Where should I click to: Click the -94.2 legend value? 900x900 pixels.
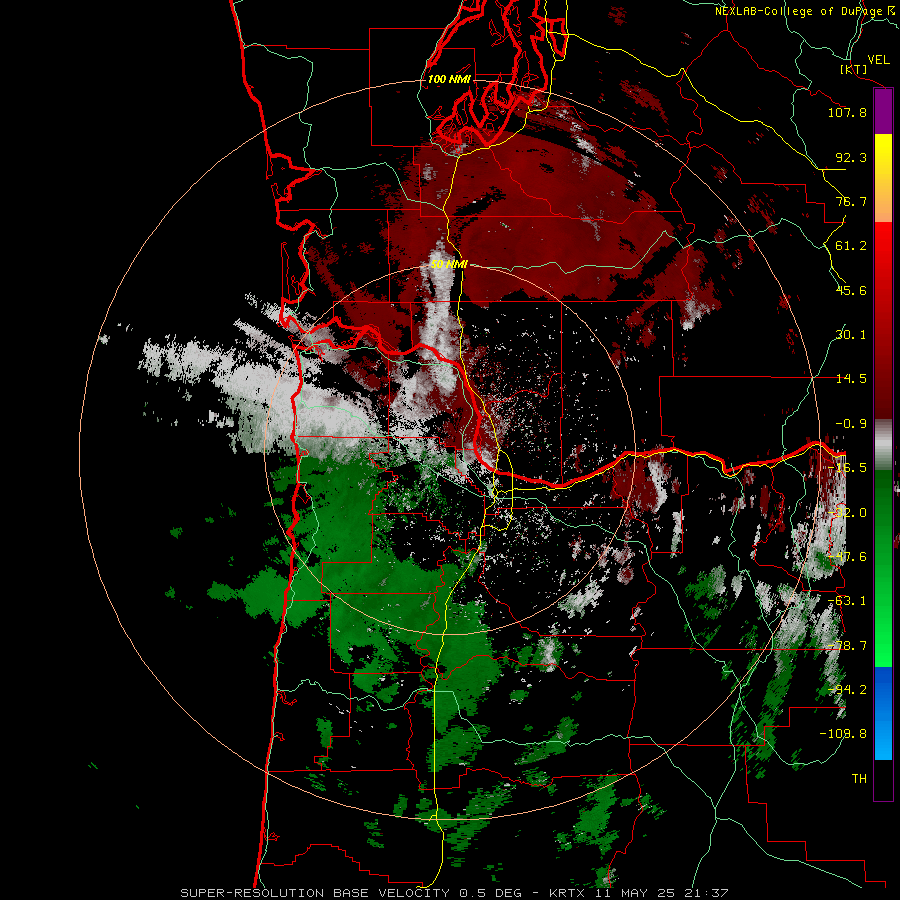point(847,690)
